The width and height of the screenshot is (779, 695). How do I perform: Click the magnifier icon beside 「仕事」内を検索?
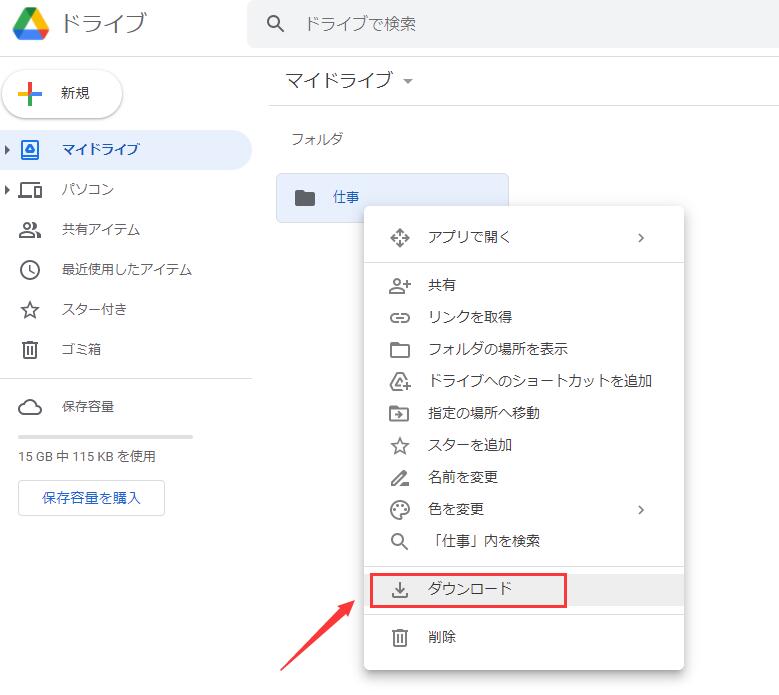(x=399, y=542)
